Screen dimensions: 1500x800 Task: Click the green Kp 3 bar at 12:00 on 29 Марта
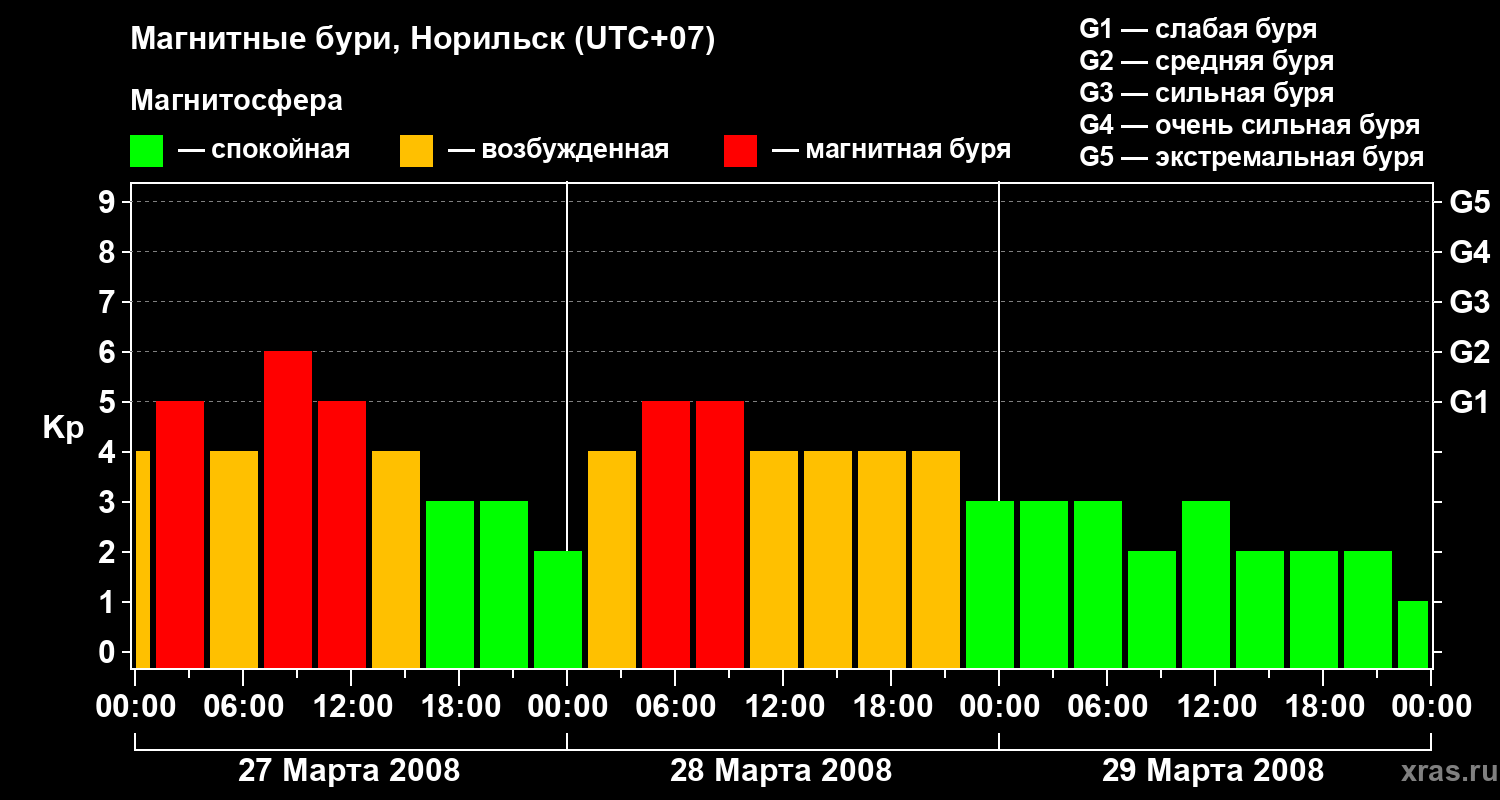coord(1206,584)
